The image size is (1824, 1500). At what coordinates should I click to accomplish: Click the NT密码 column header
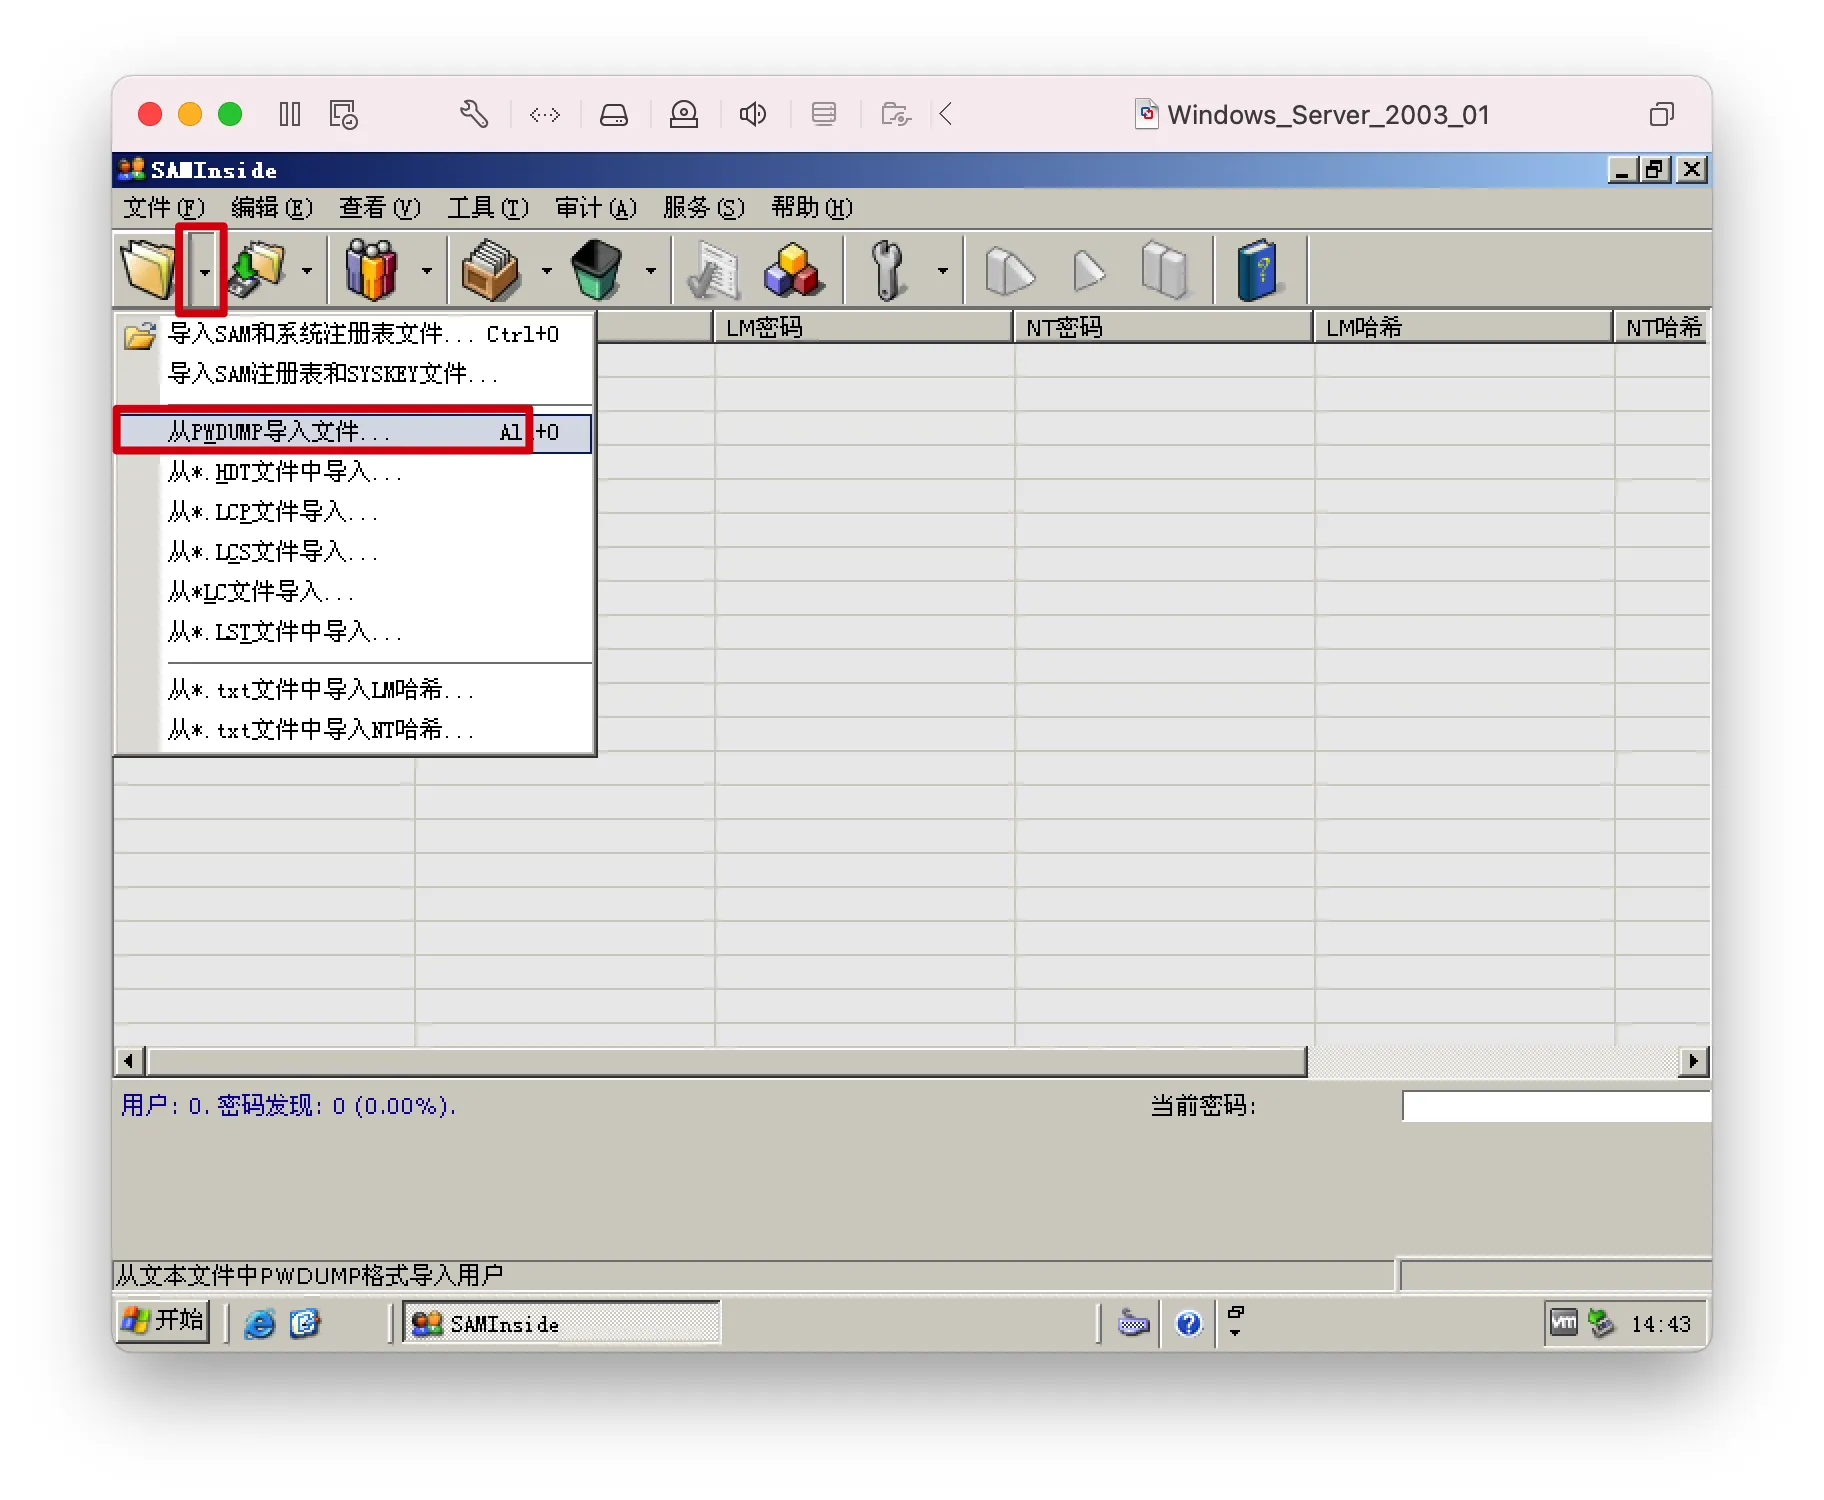(x=1163, y=327)
